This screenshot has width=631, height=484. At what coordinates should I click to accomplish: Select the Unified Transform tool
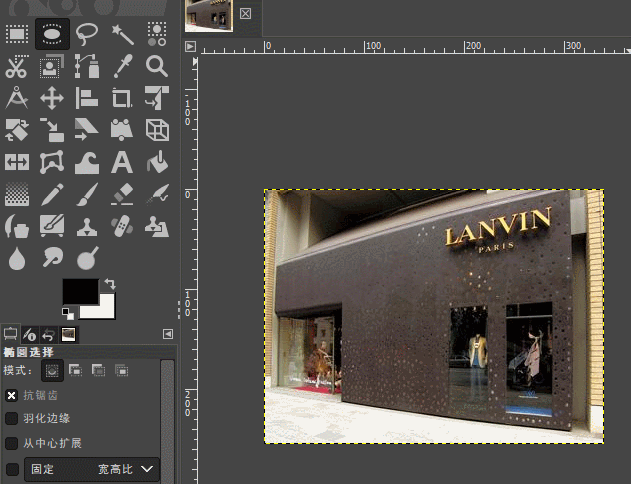point(157,98)
